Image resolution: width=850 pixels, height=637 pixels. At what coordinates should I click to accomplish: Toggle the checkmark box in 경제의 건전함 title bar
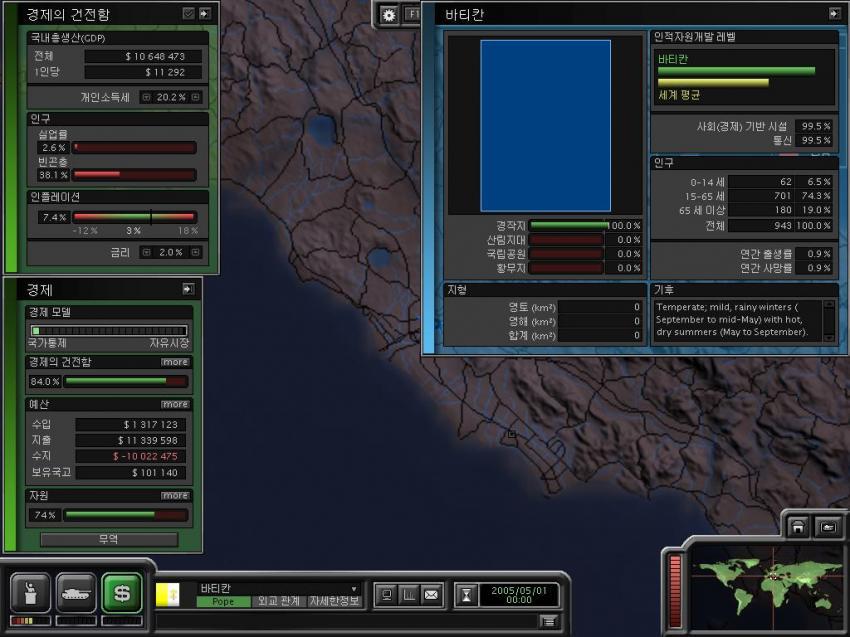pos(188,14)
